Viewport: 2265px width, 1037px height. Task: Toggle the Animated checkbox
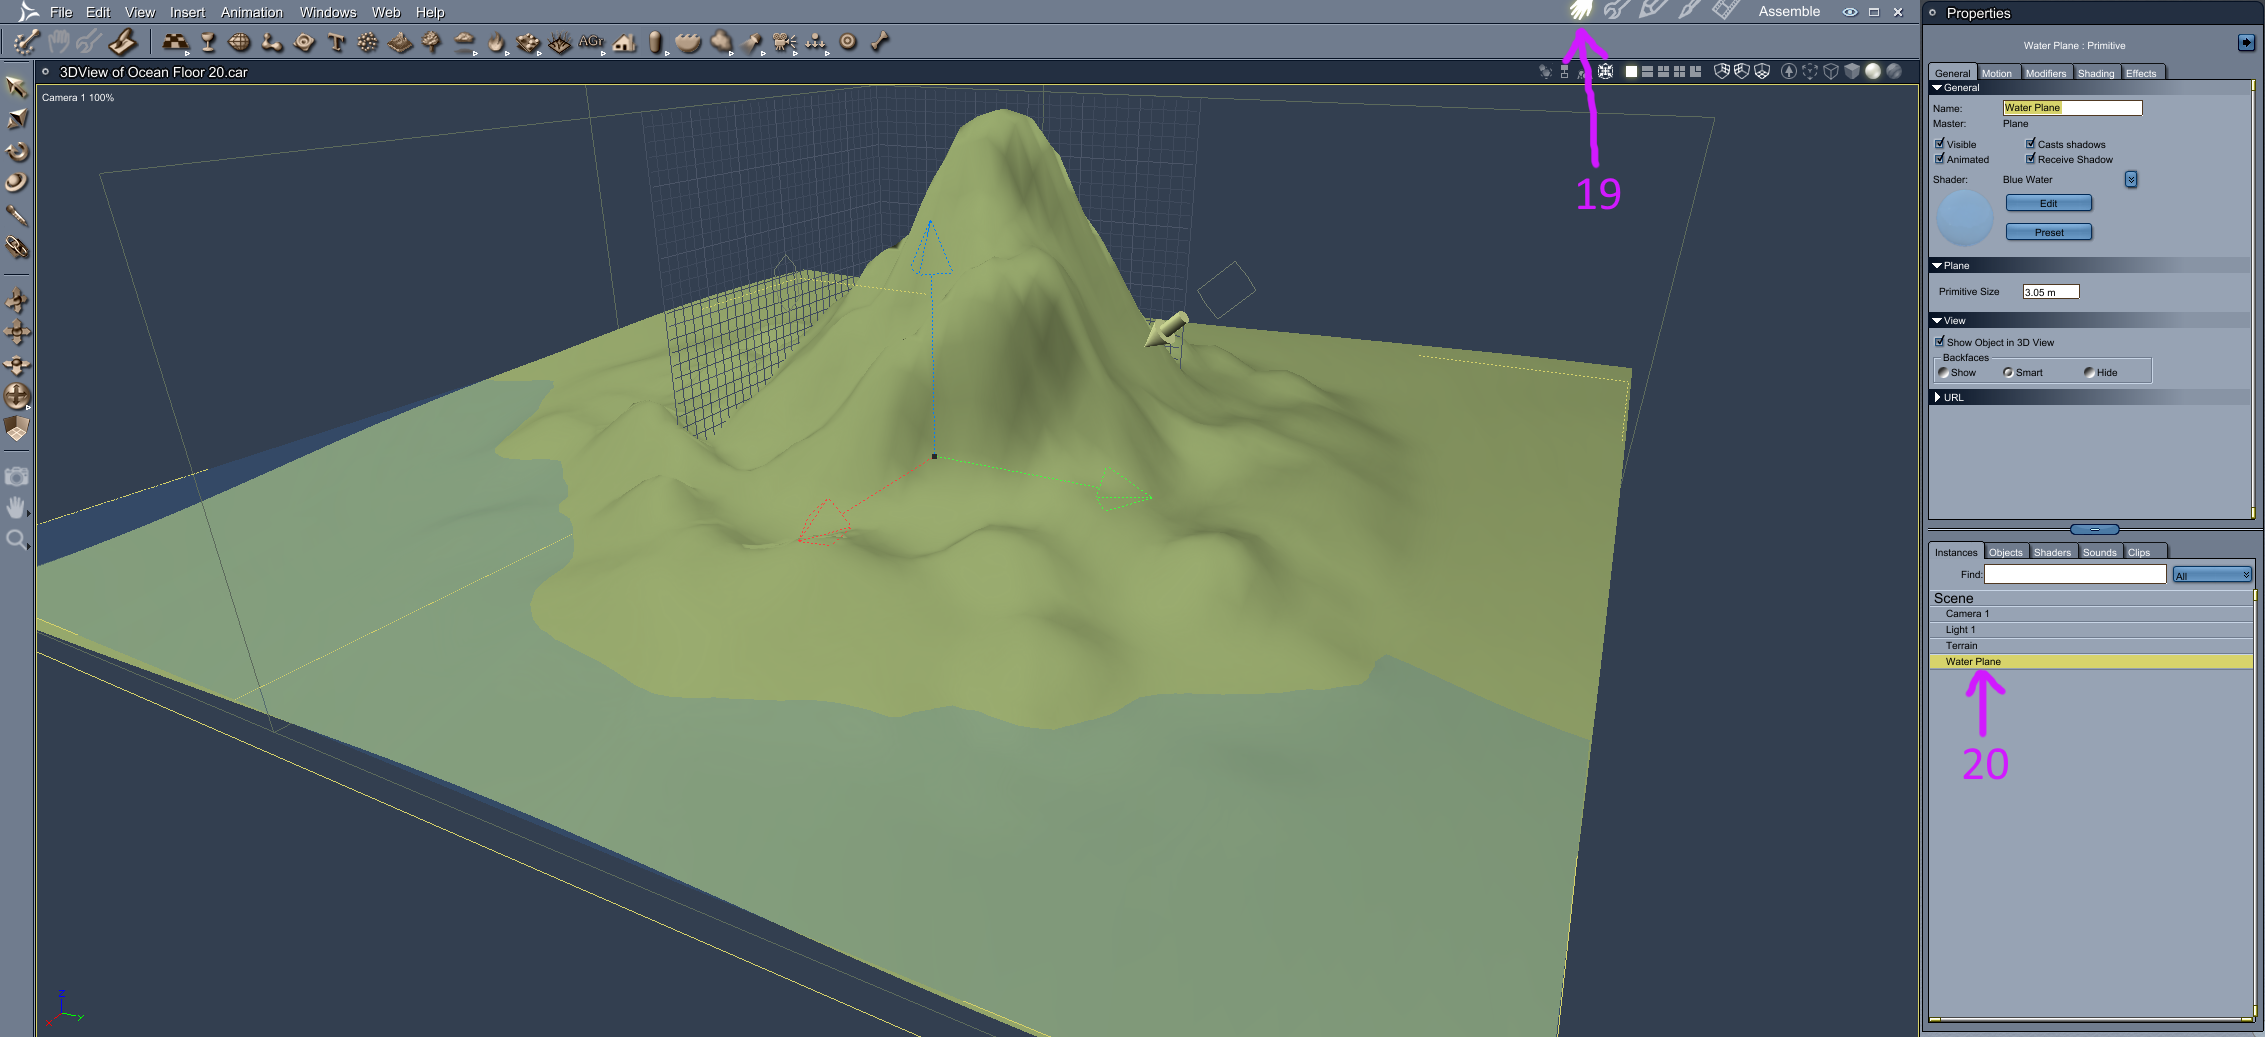pyautogui.click(x=1940, y=159)
